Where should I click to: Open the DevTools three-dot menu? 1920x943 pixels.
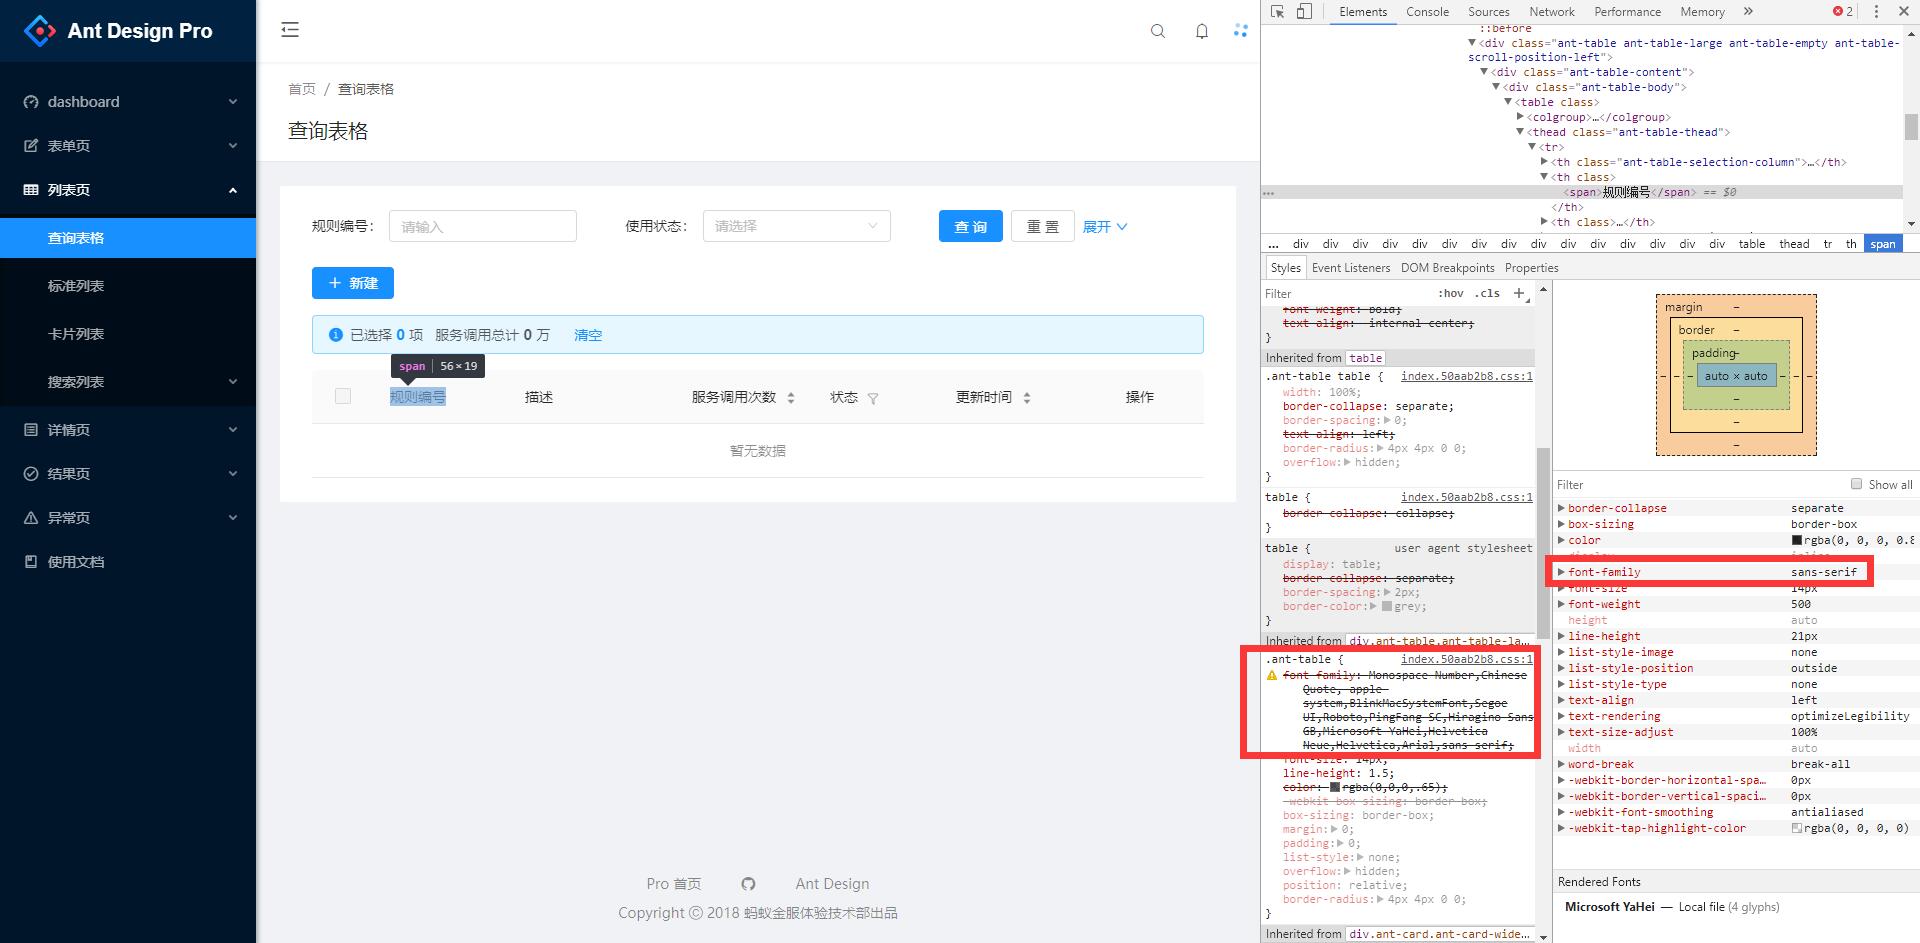[1876, 12]
